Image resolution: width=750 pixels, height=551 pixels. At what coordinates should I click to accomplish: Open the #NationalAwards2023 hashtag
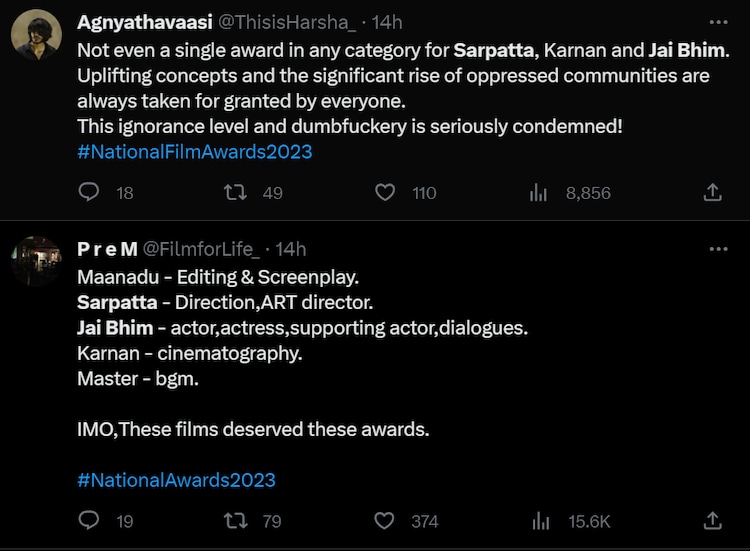[x=176, y=480]
